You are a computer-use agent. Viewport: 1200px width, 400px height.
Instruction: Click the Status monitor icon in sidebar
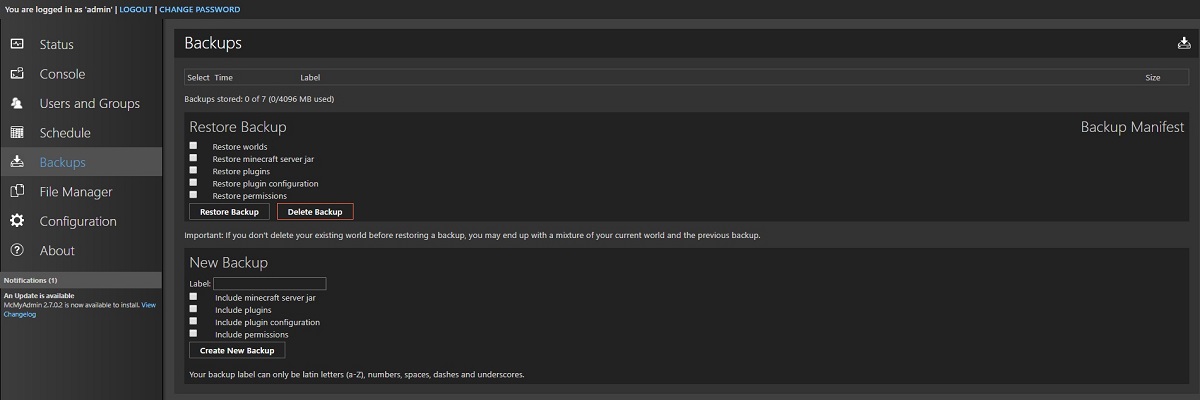tap(17, 44)
